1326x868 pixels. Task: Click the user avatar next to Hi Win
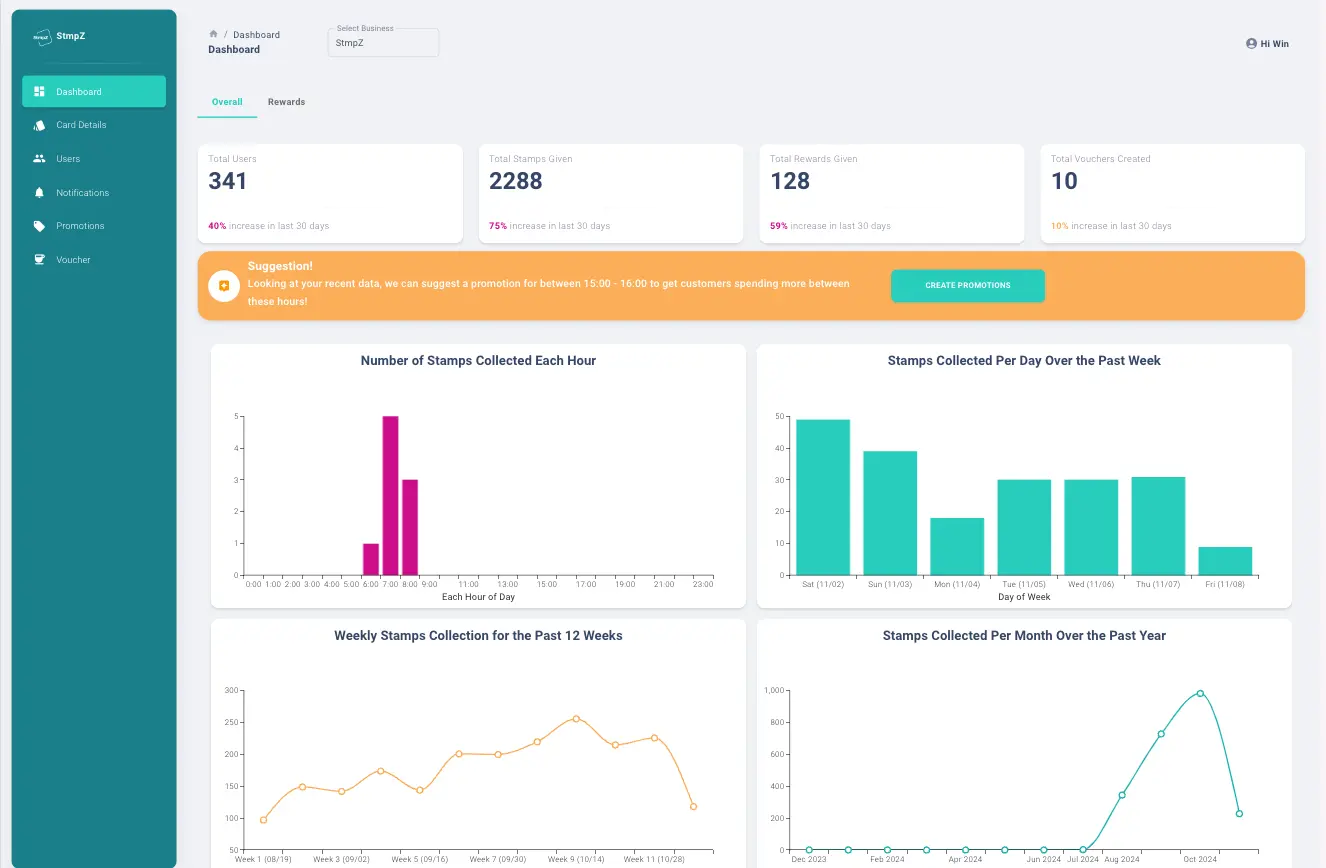(1250, 43)
